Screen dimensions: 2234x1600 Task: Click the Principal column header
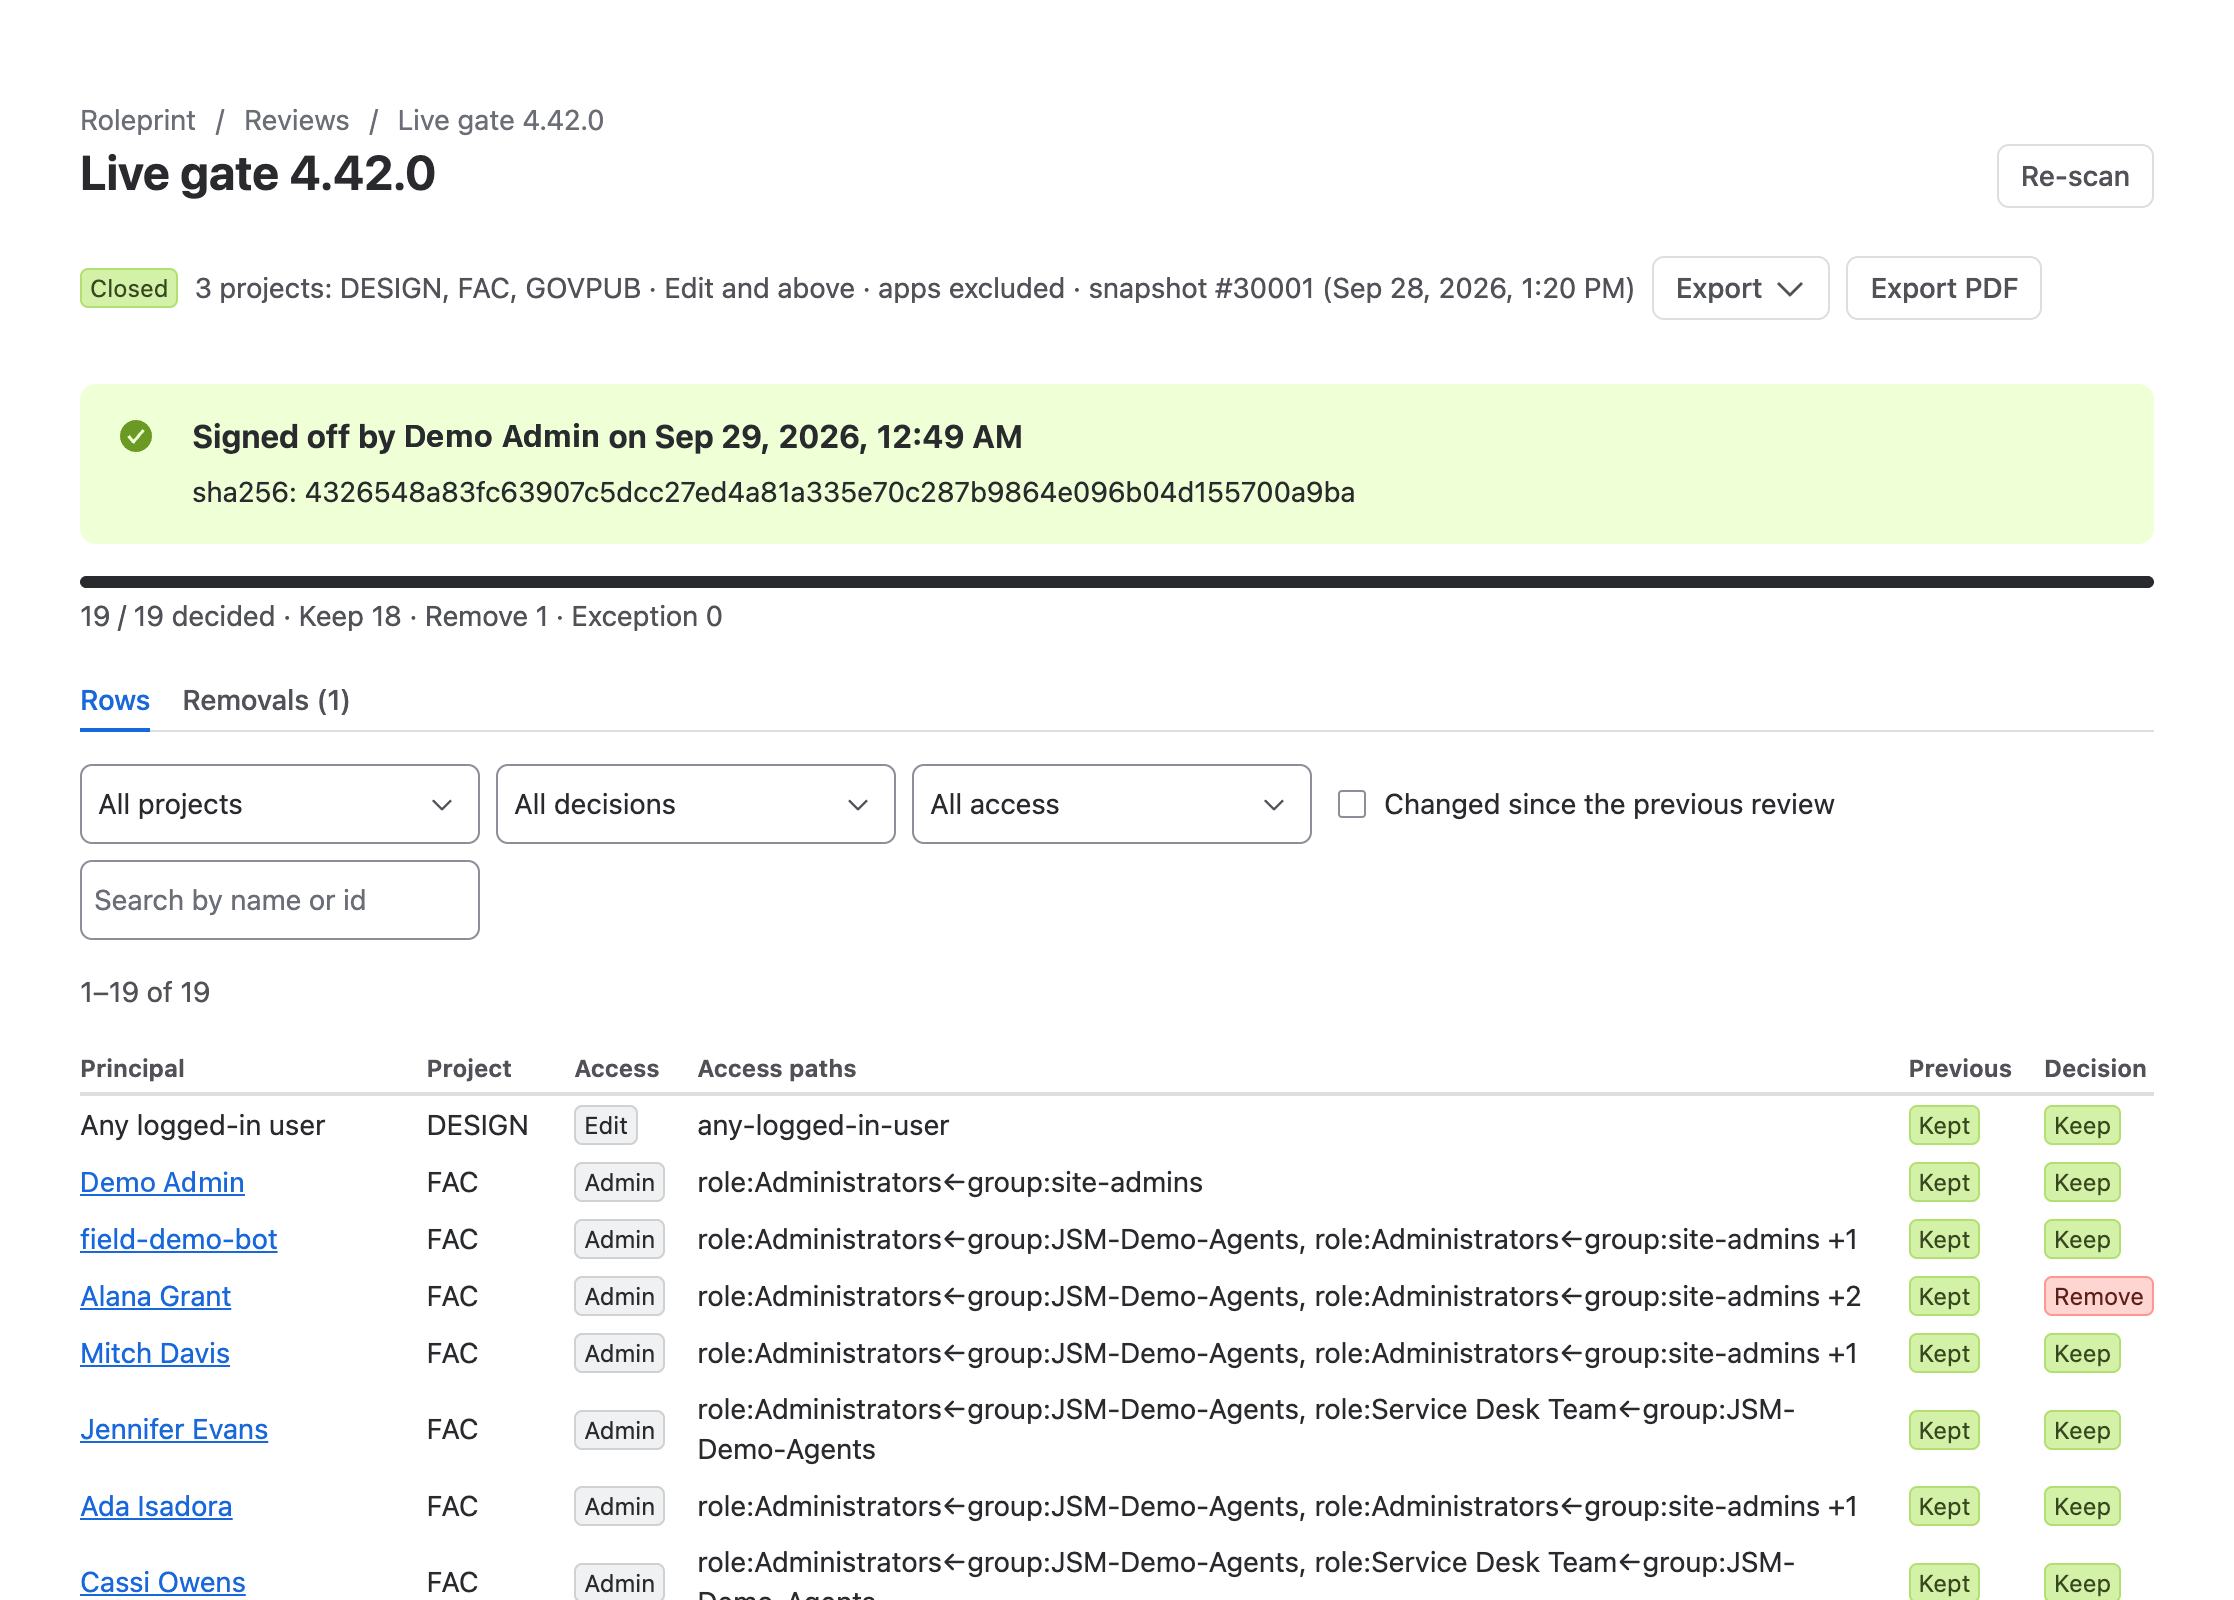coord(132,1068)
